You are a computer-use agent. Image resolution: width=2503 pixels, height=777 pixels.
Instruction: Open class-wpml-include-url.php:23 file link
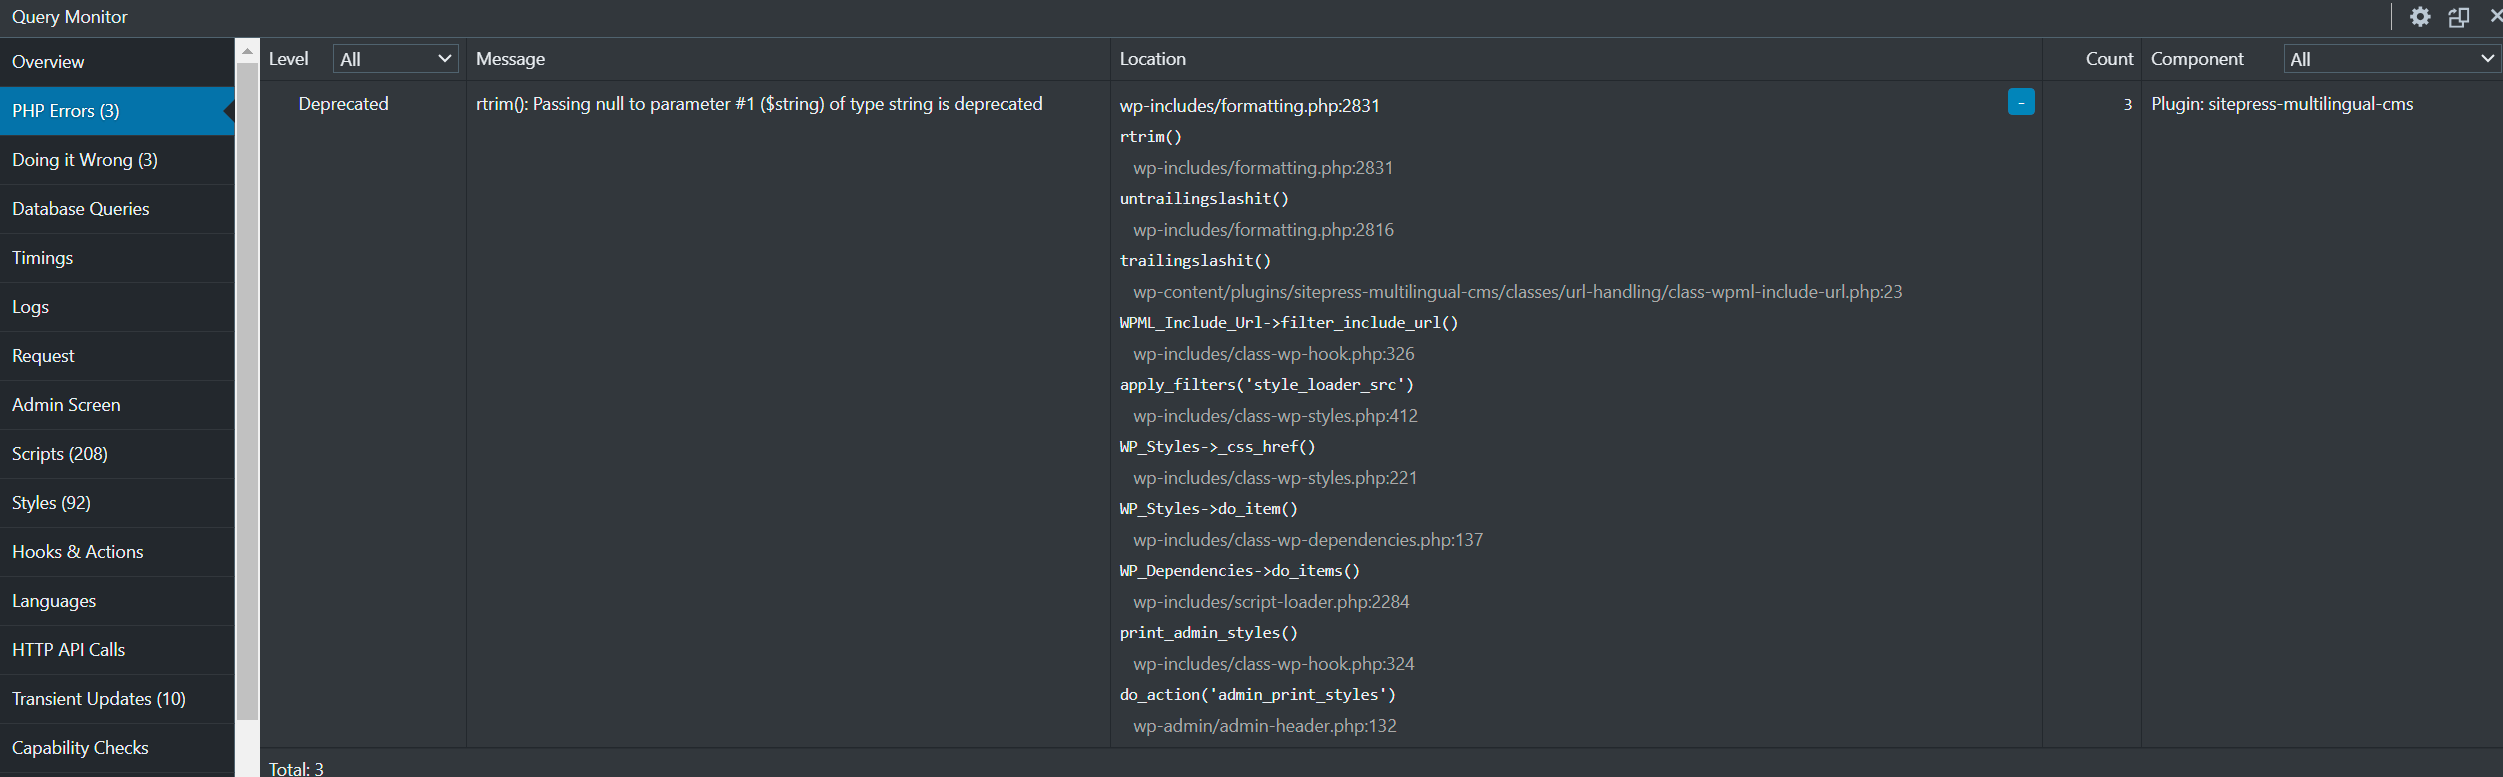1517,292
